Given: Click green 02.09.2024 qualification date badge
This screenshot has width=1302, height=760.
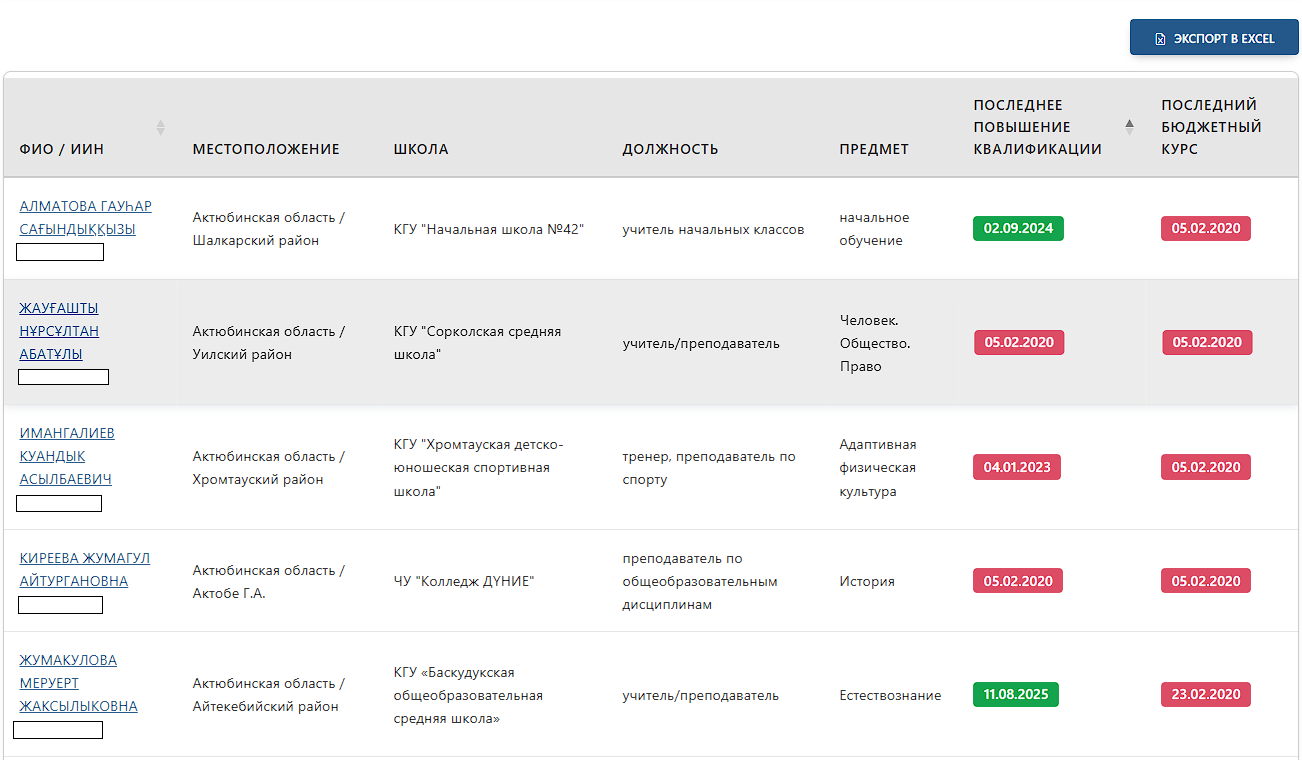Looking at the screenshot, I should click(1018, 228).
